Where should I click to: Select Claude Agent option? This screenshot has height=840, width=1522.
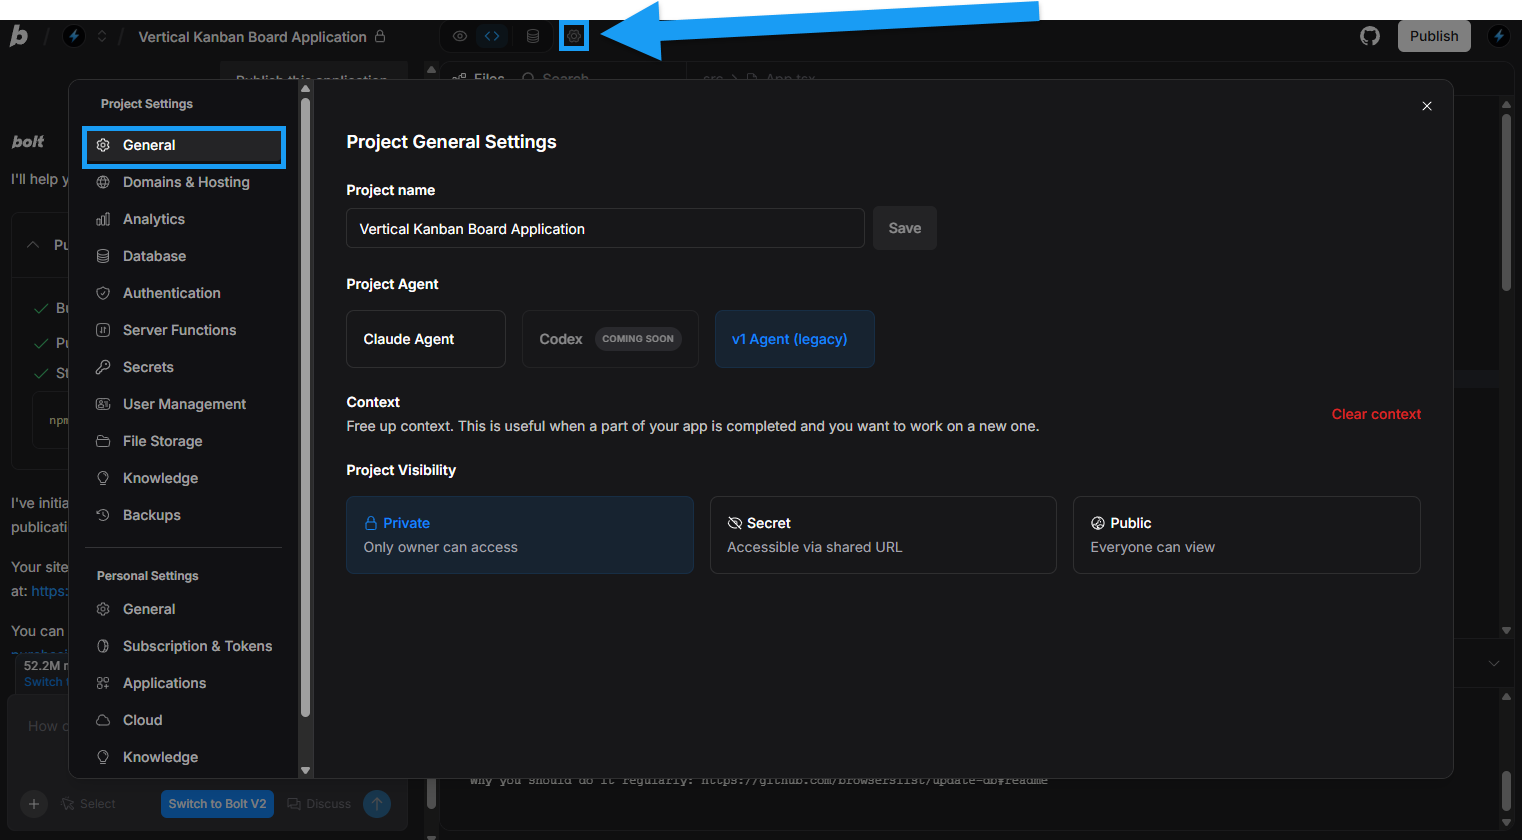[426, 339]
